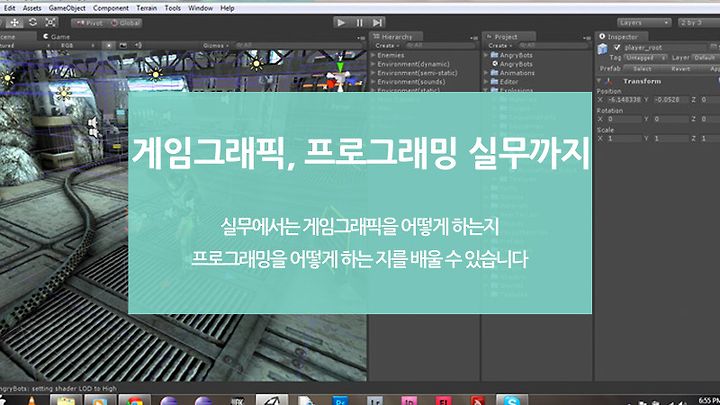Open Create dropdown in Hierarchy panel
This screenshot has width=720, height=405.
click(x=387, y=45)
